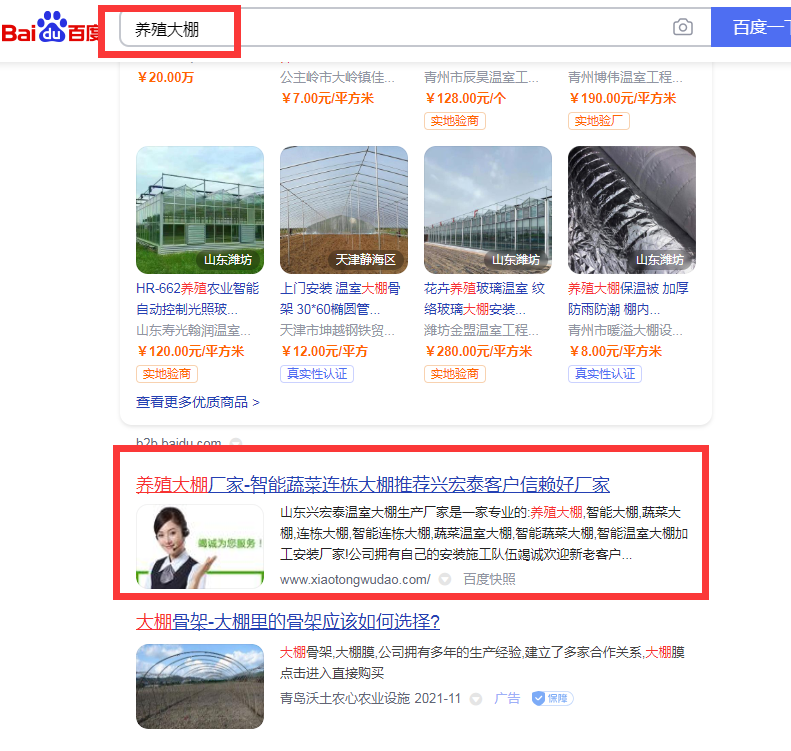Click 真实性认证 badge under ¥12.00元/平方
The width and height of the screenshot is (791, 751).
(317, 374)
